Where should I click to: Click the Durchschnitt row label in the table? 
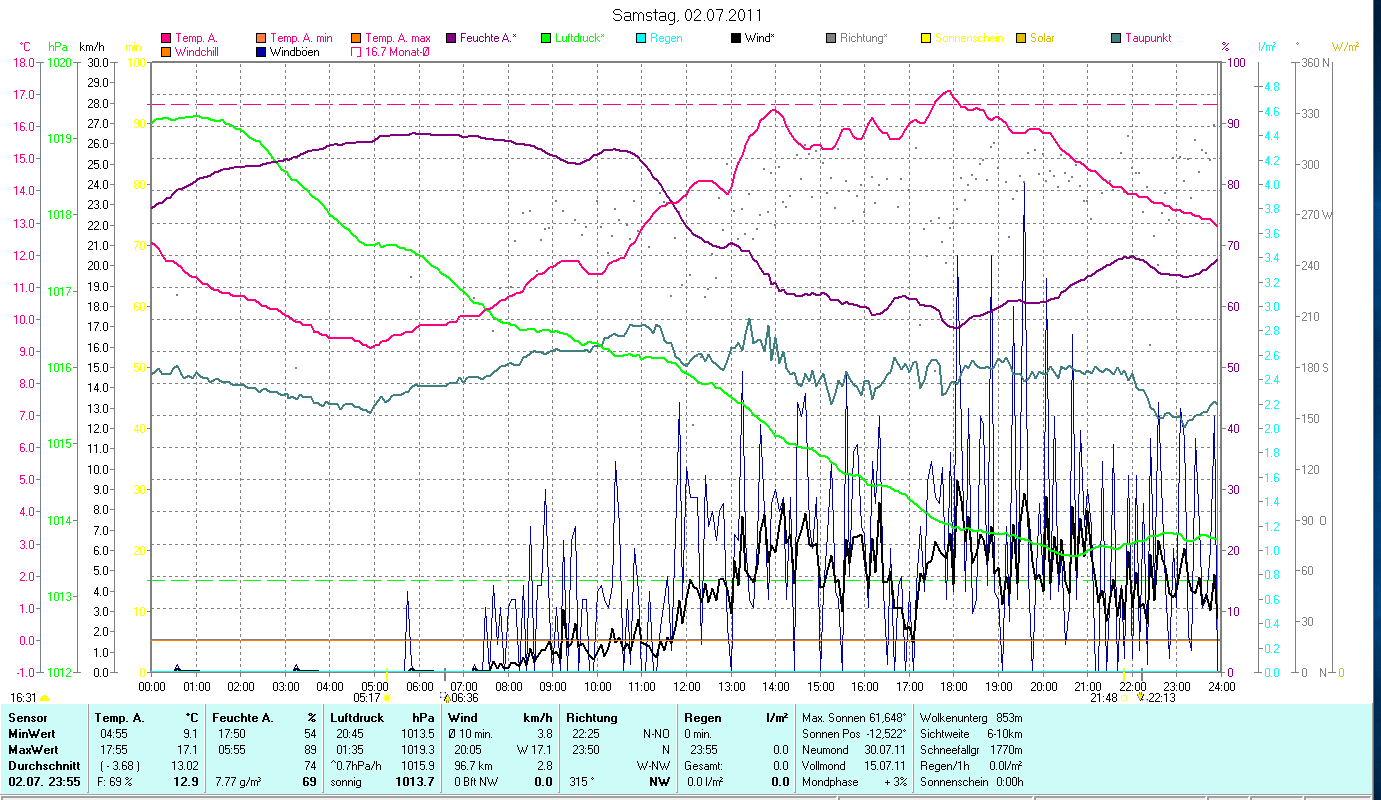[x=39, y=764]
